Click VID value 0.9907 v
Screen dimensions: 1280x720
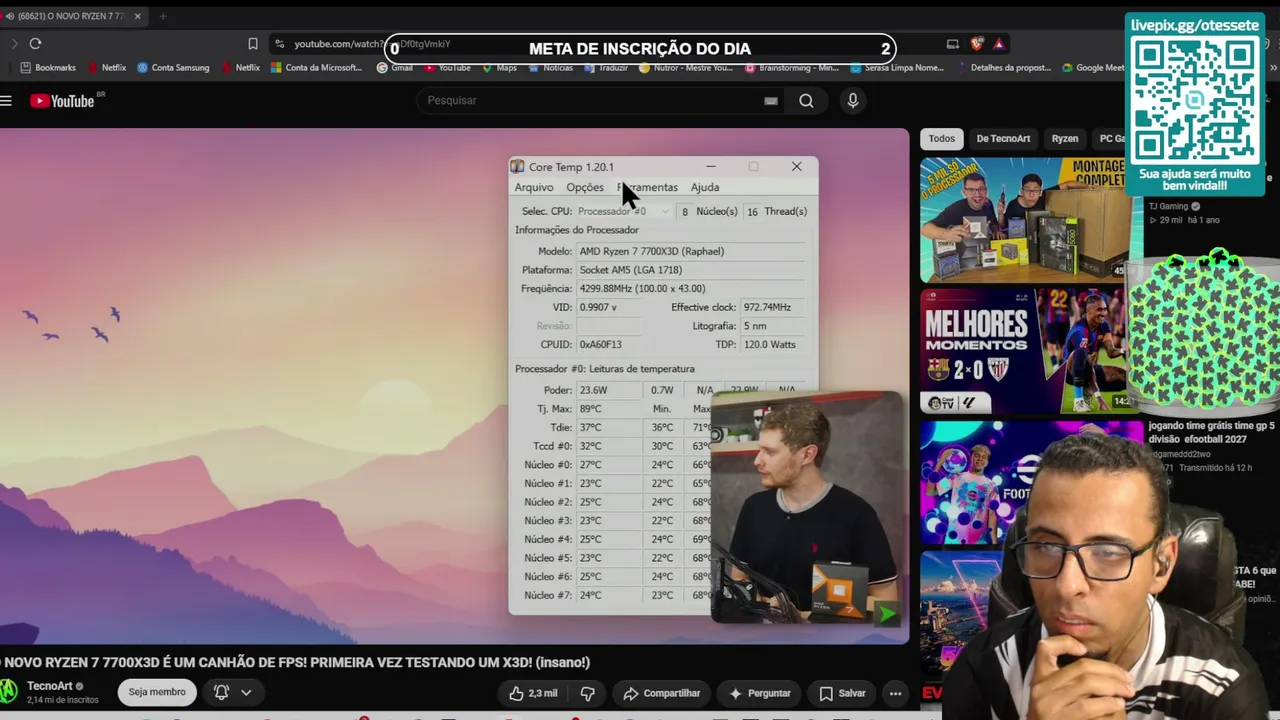click(598, 308)
